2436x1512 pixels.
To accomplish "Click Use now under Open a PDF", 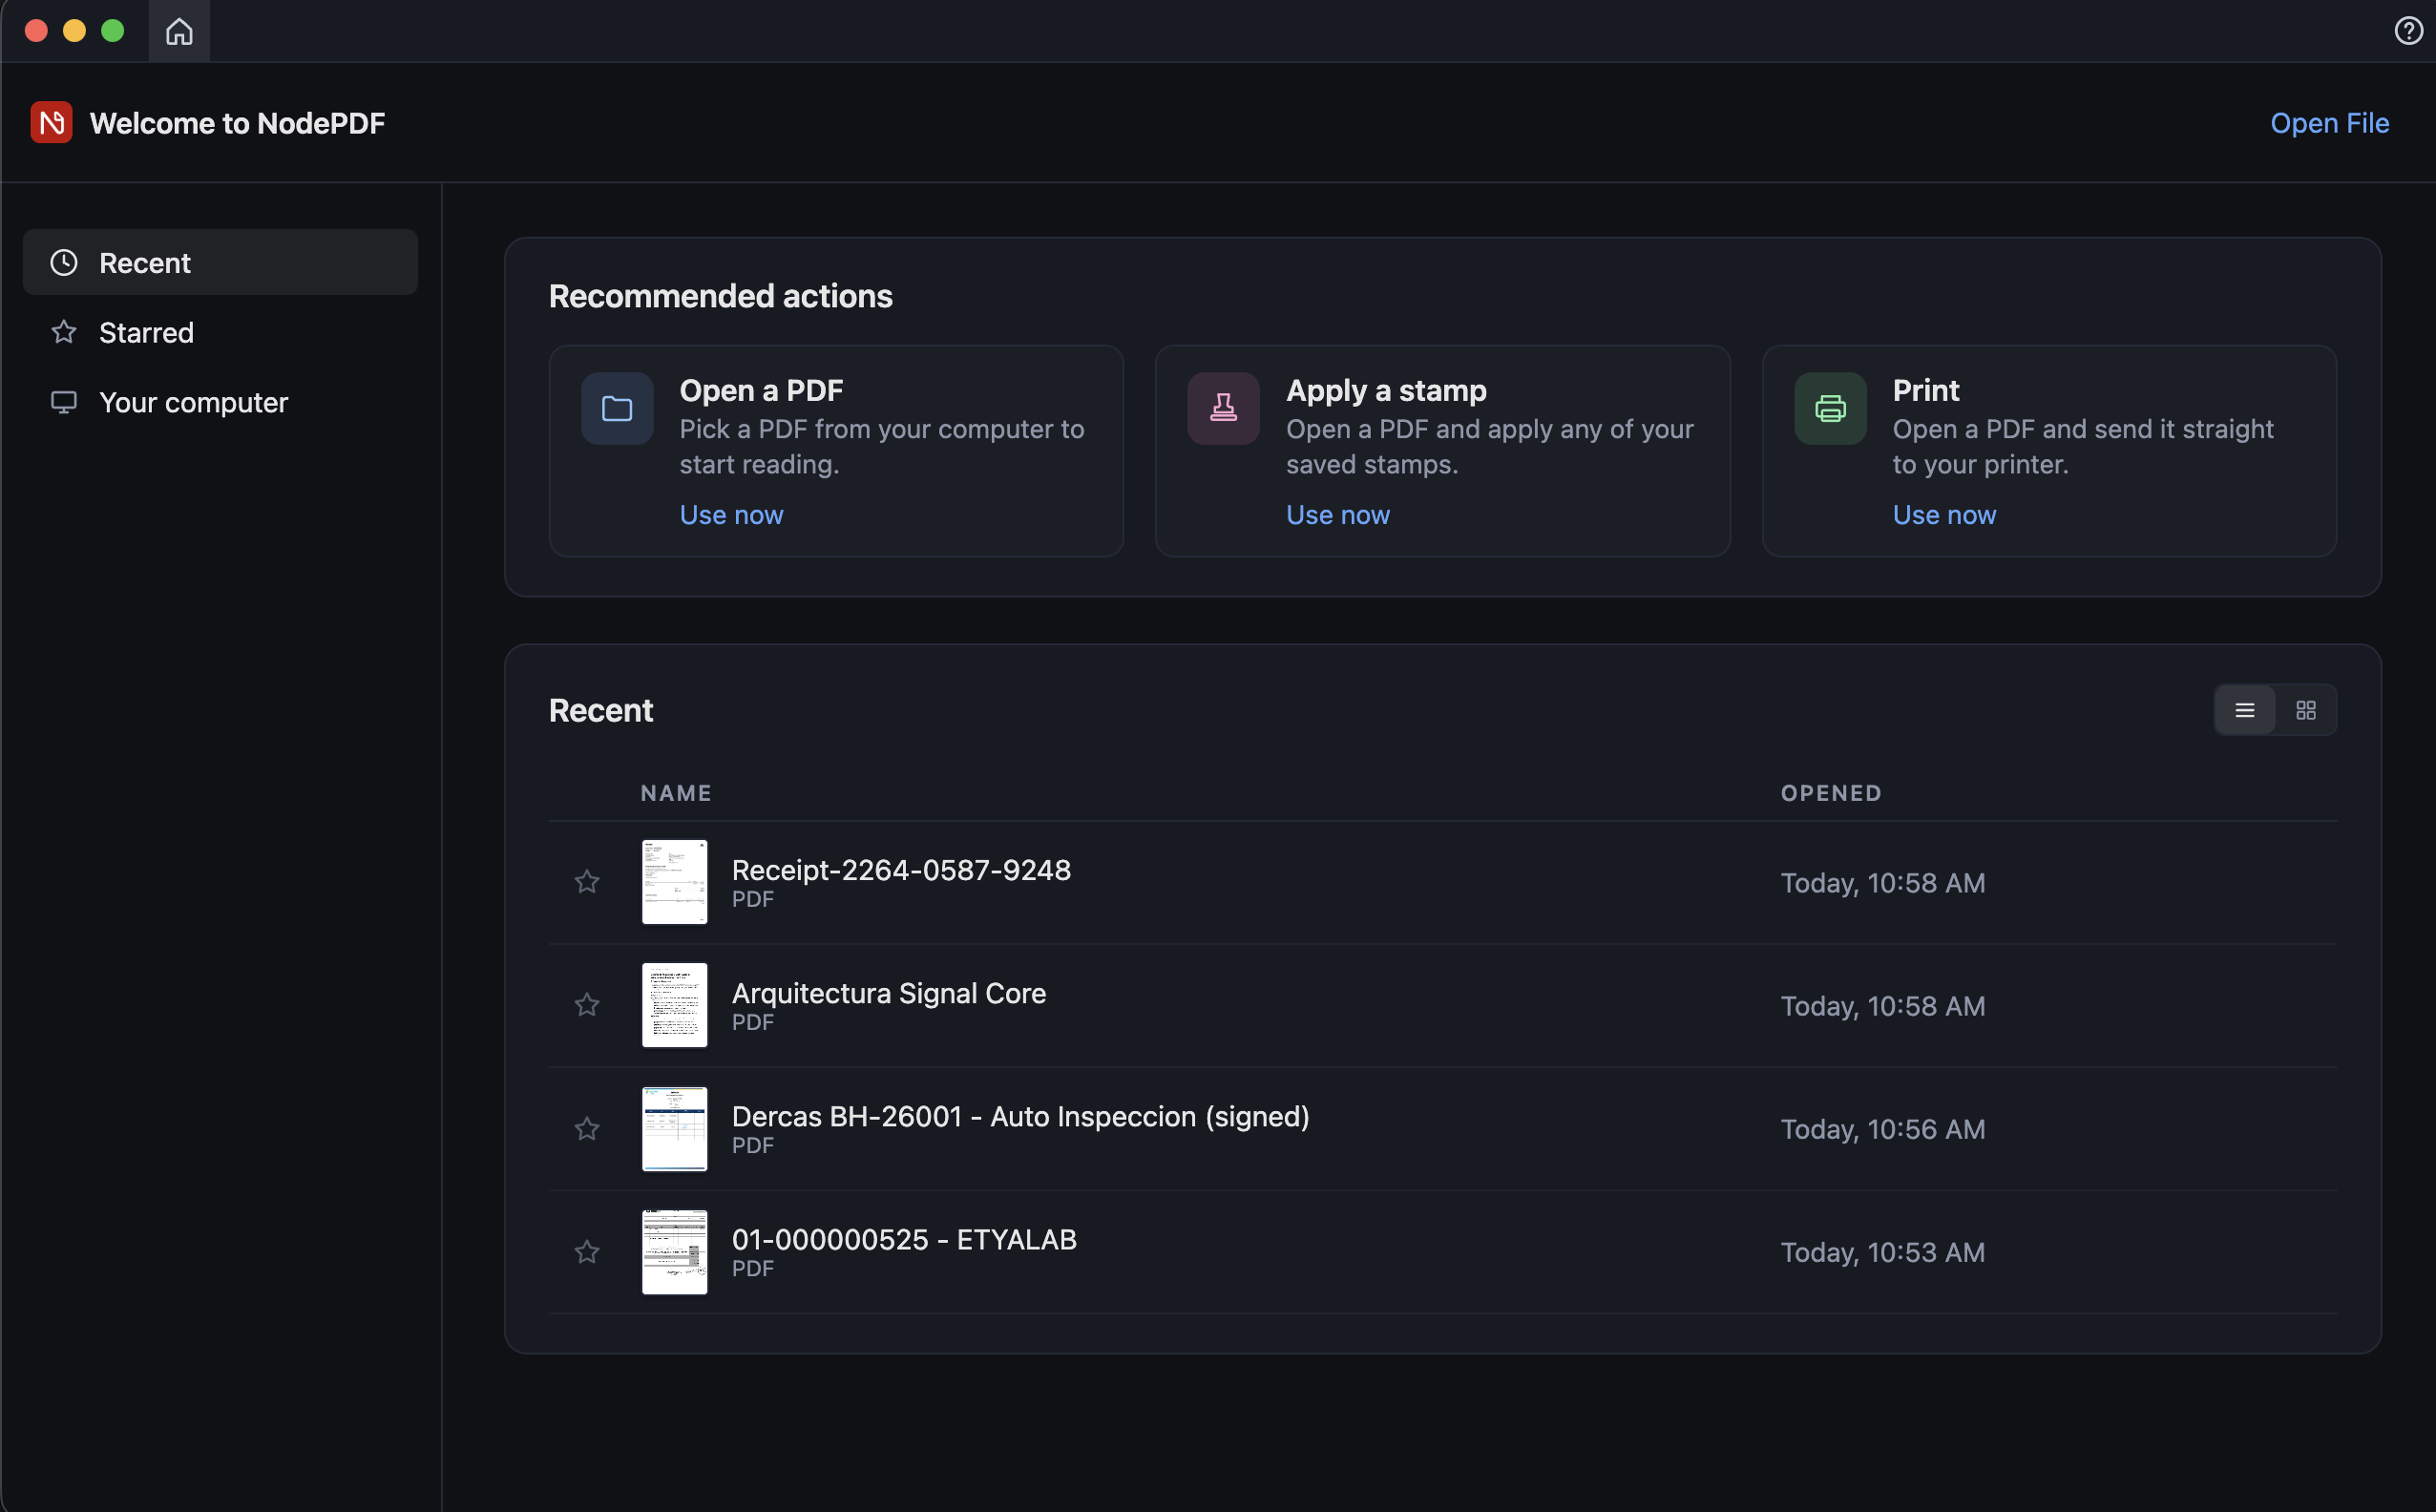I will coord(731,515).
